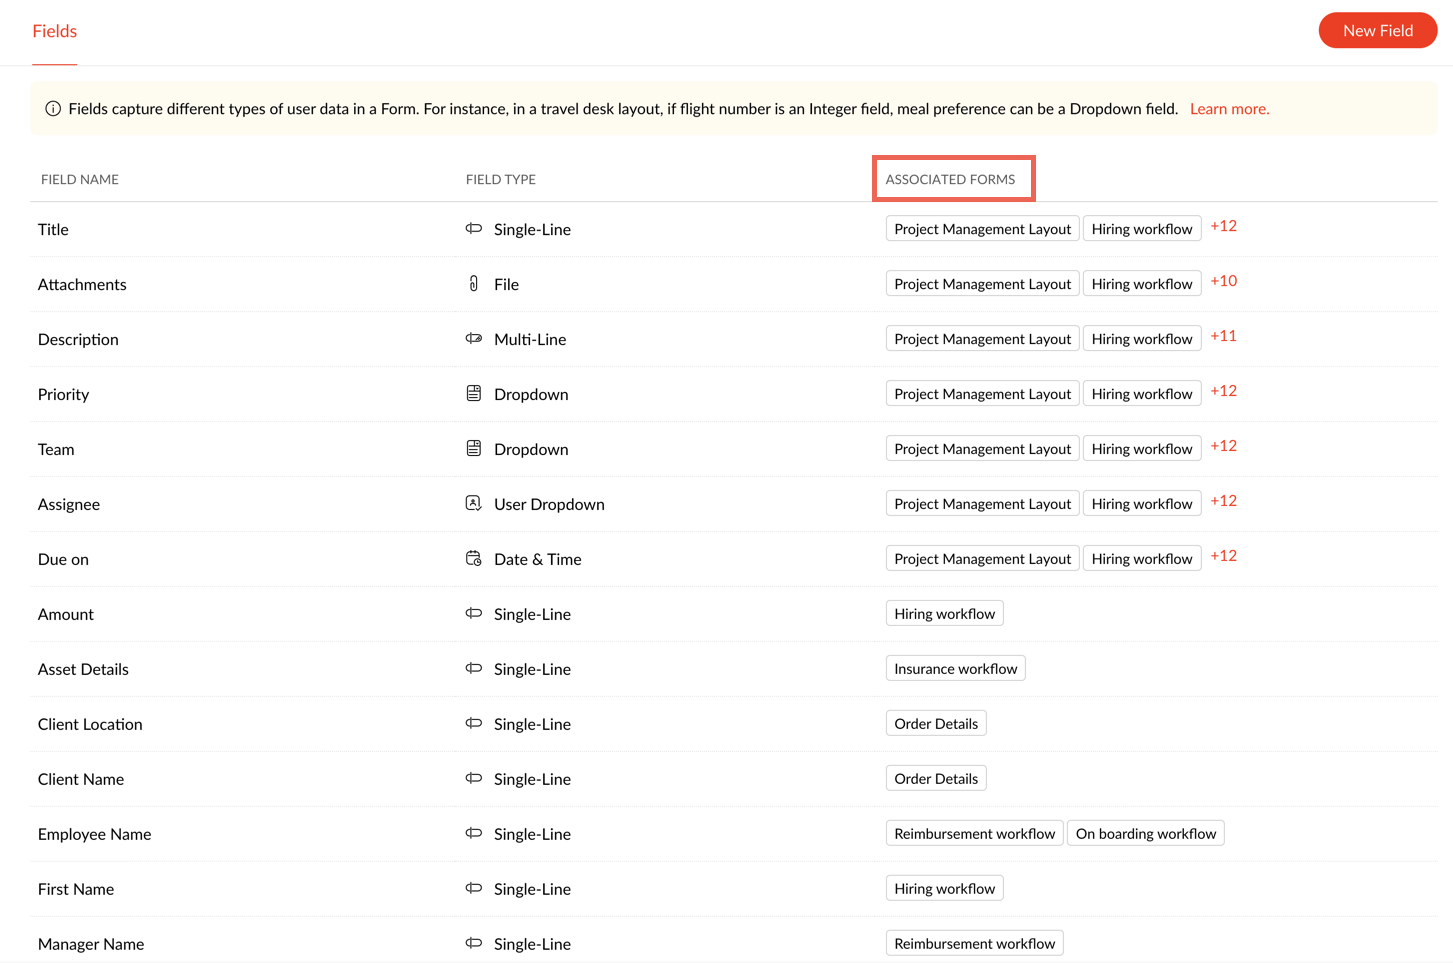This screenshot has width=1453, height=963.
Task: Click Reimbursement workflow tag for Employee Name
Action: pyautogui.click(x=975, y=834)
